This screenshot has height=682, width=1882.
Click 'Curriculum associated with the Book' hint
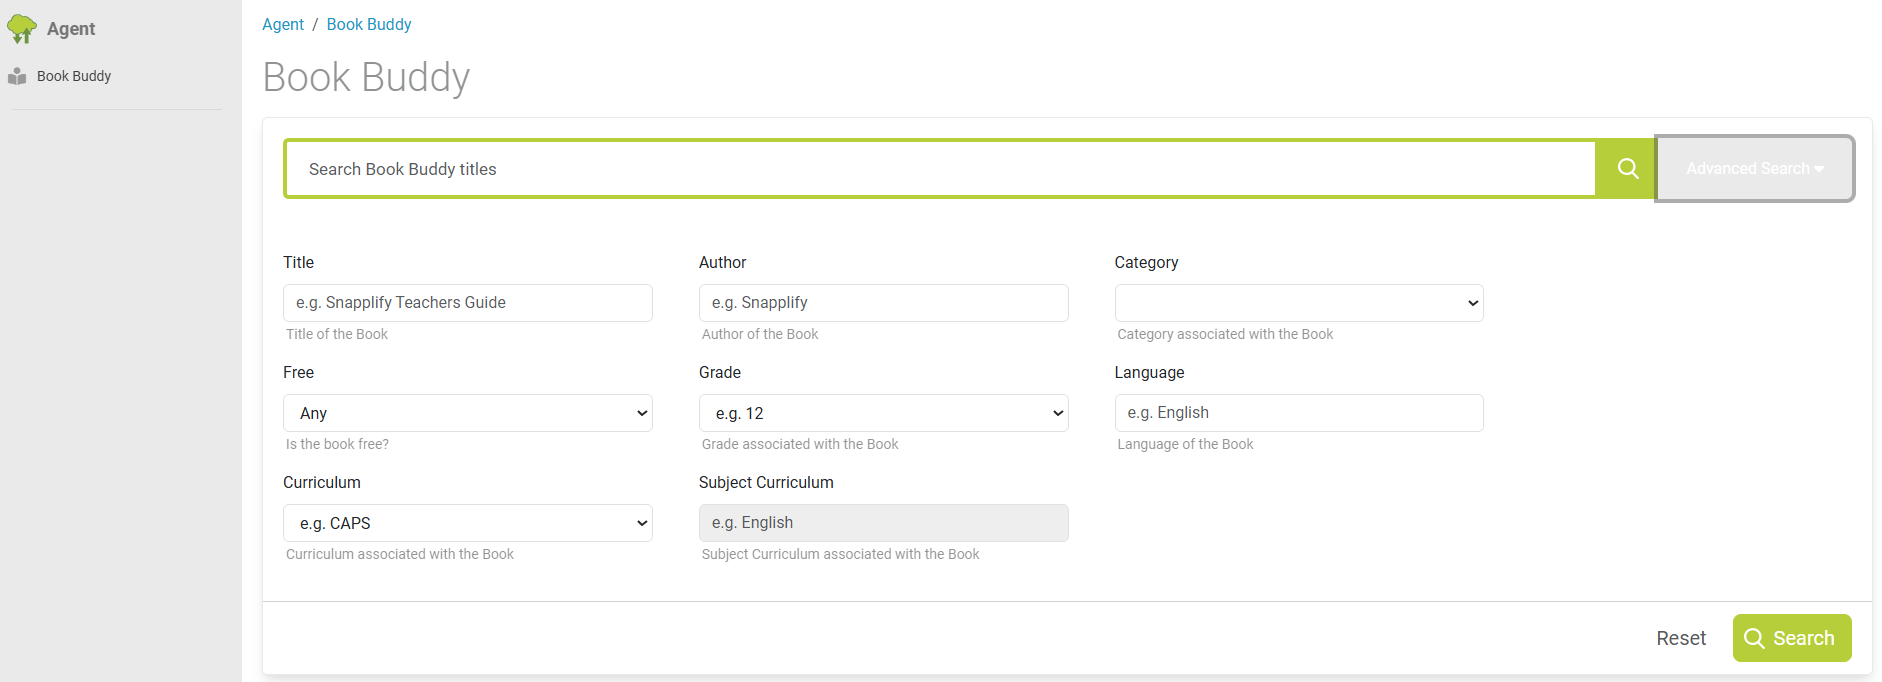(x=400, y=554)
